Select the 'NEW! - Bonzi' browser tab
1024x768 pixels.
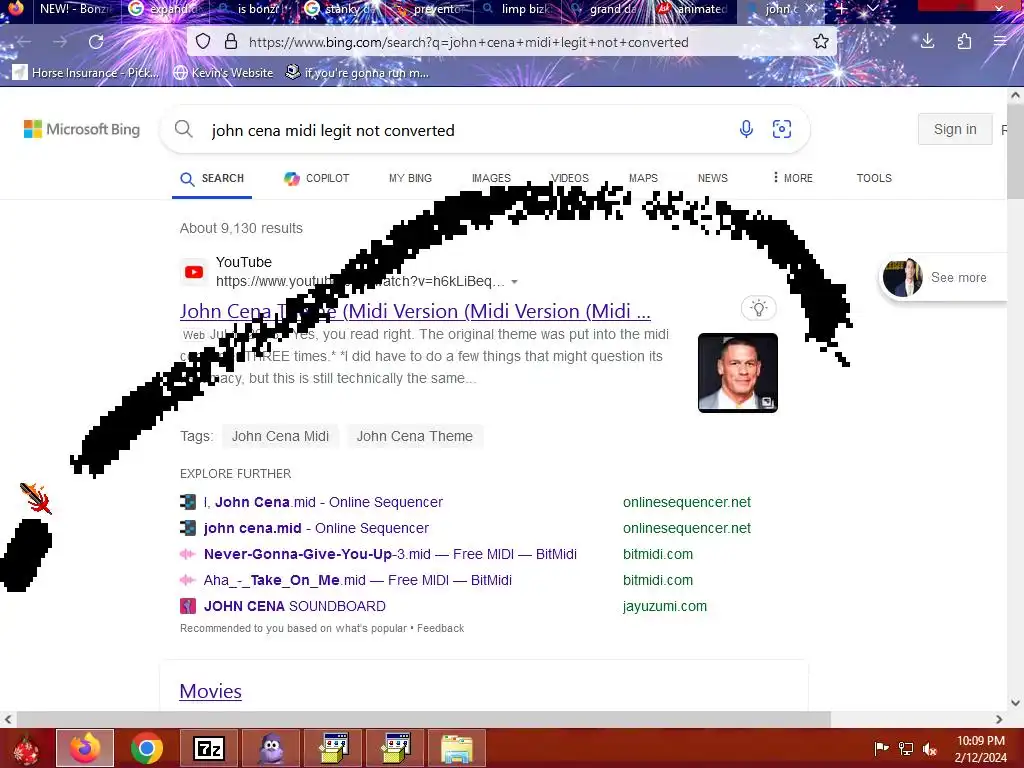click(76, 10)
